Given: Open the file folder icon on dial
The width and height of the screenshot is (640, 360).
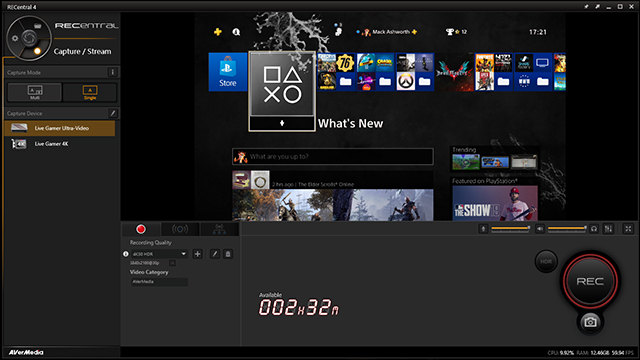Looking at the screenshot, I should coord(38,26).
